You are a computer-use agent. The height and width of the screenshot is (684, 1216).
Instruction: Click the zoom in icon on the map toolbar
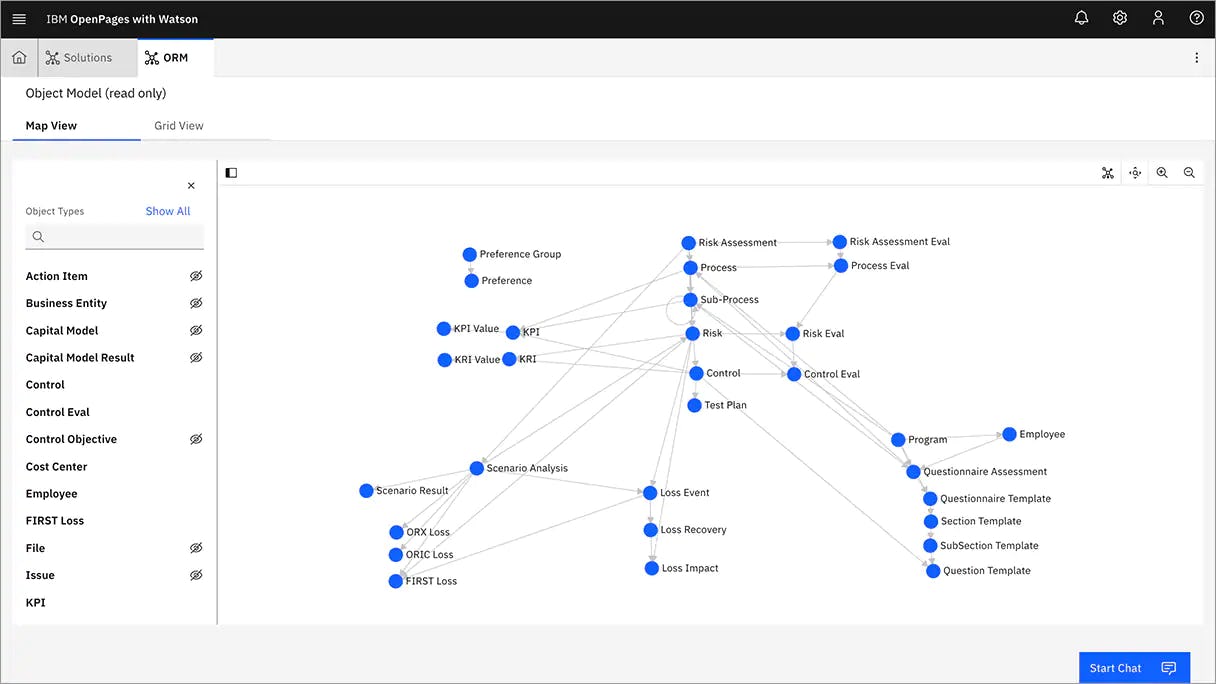pyautogui.click(x=1162, y=172)
